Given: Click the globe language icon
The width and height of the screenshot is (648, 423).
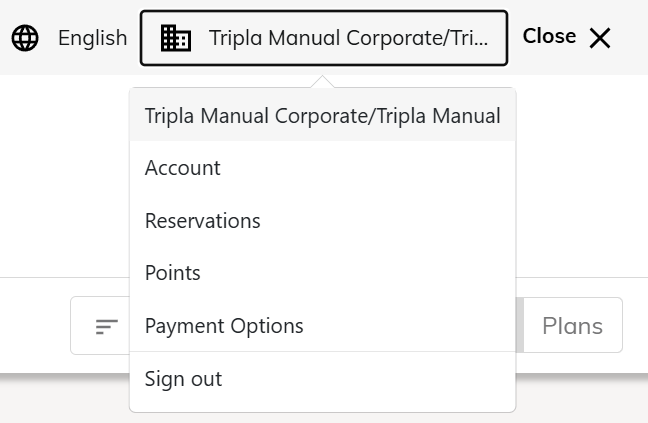Looking at the screenshot, I should (x=25, y=38).
